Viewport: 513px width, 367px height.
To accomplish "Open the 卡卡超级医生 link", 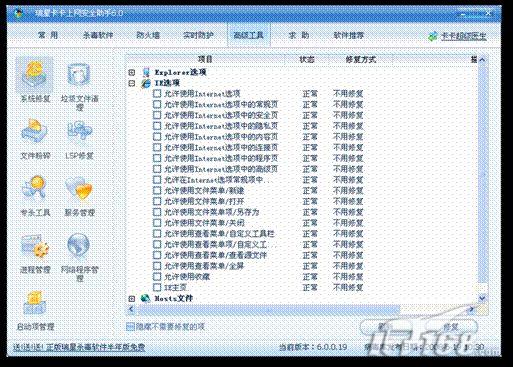I will click(x=464, y=36).
